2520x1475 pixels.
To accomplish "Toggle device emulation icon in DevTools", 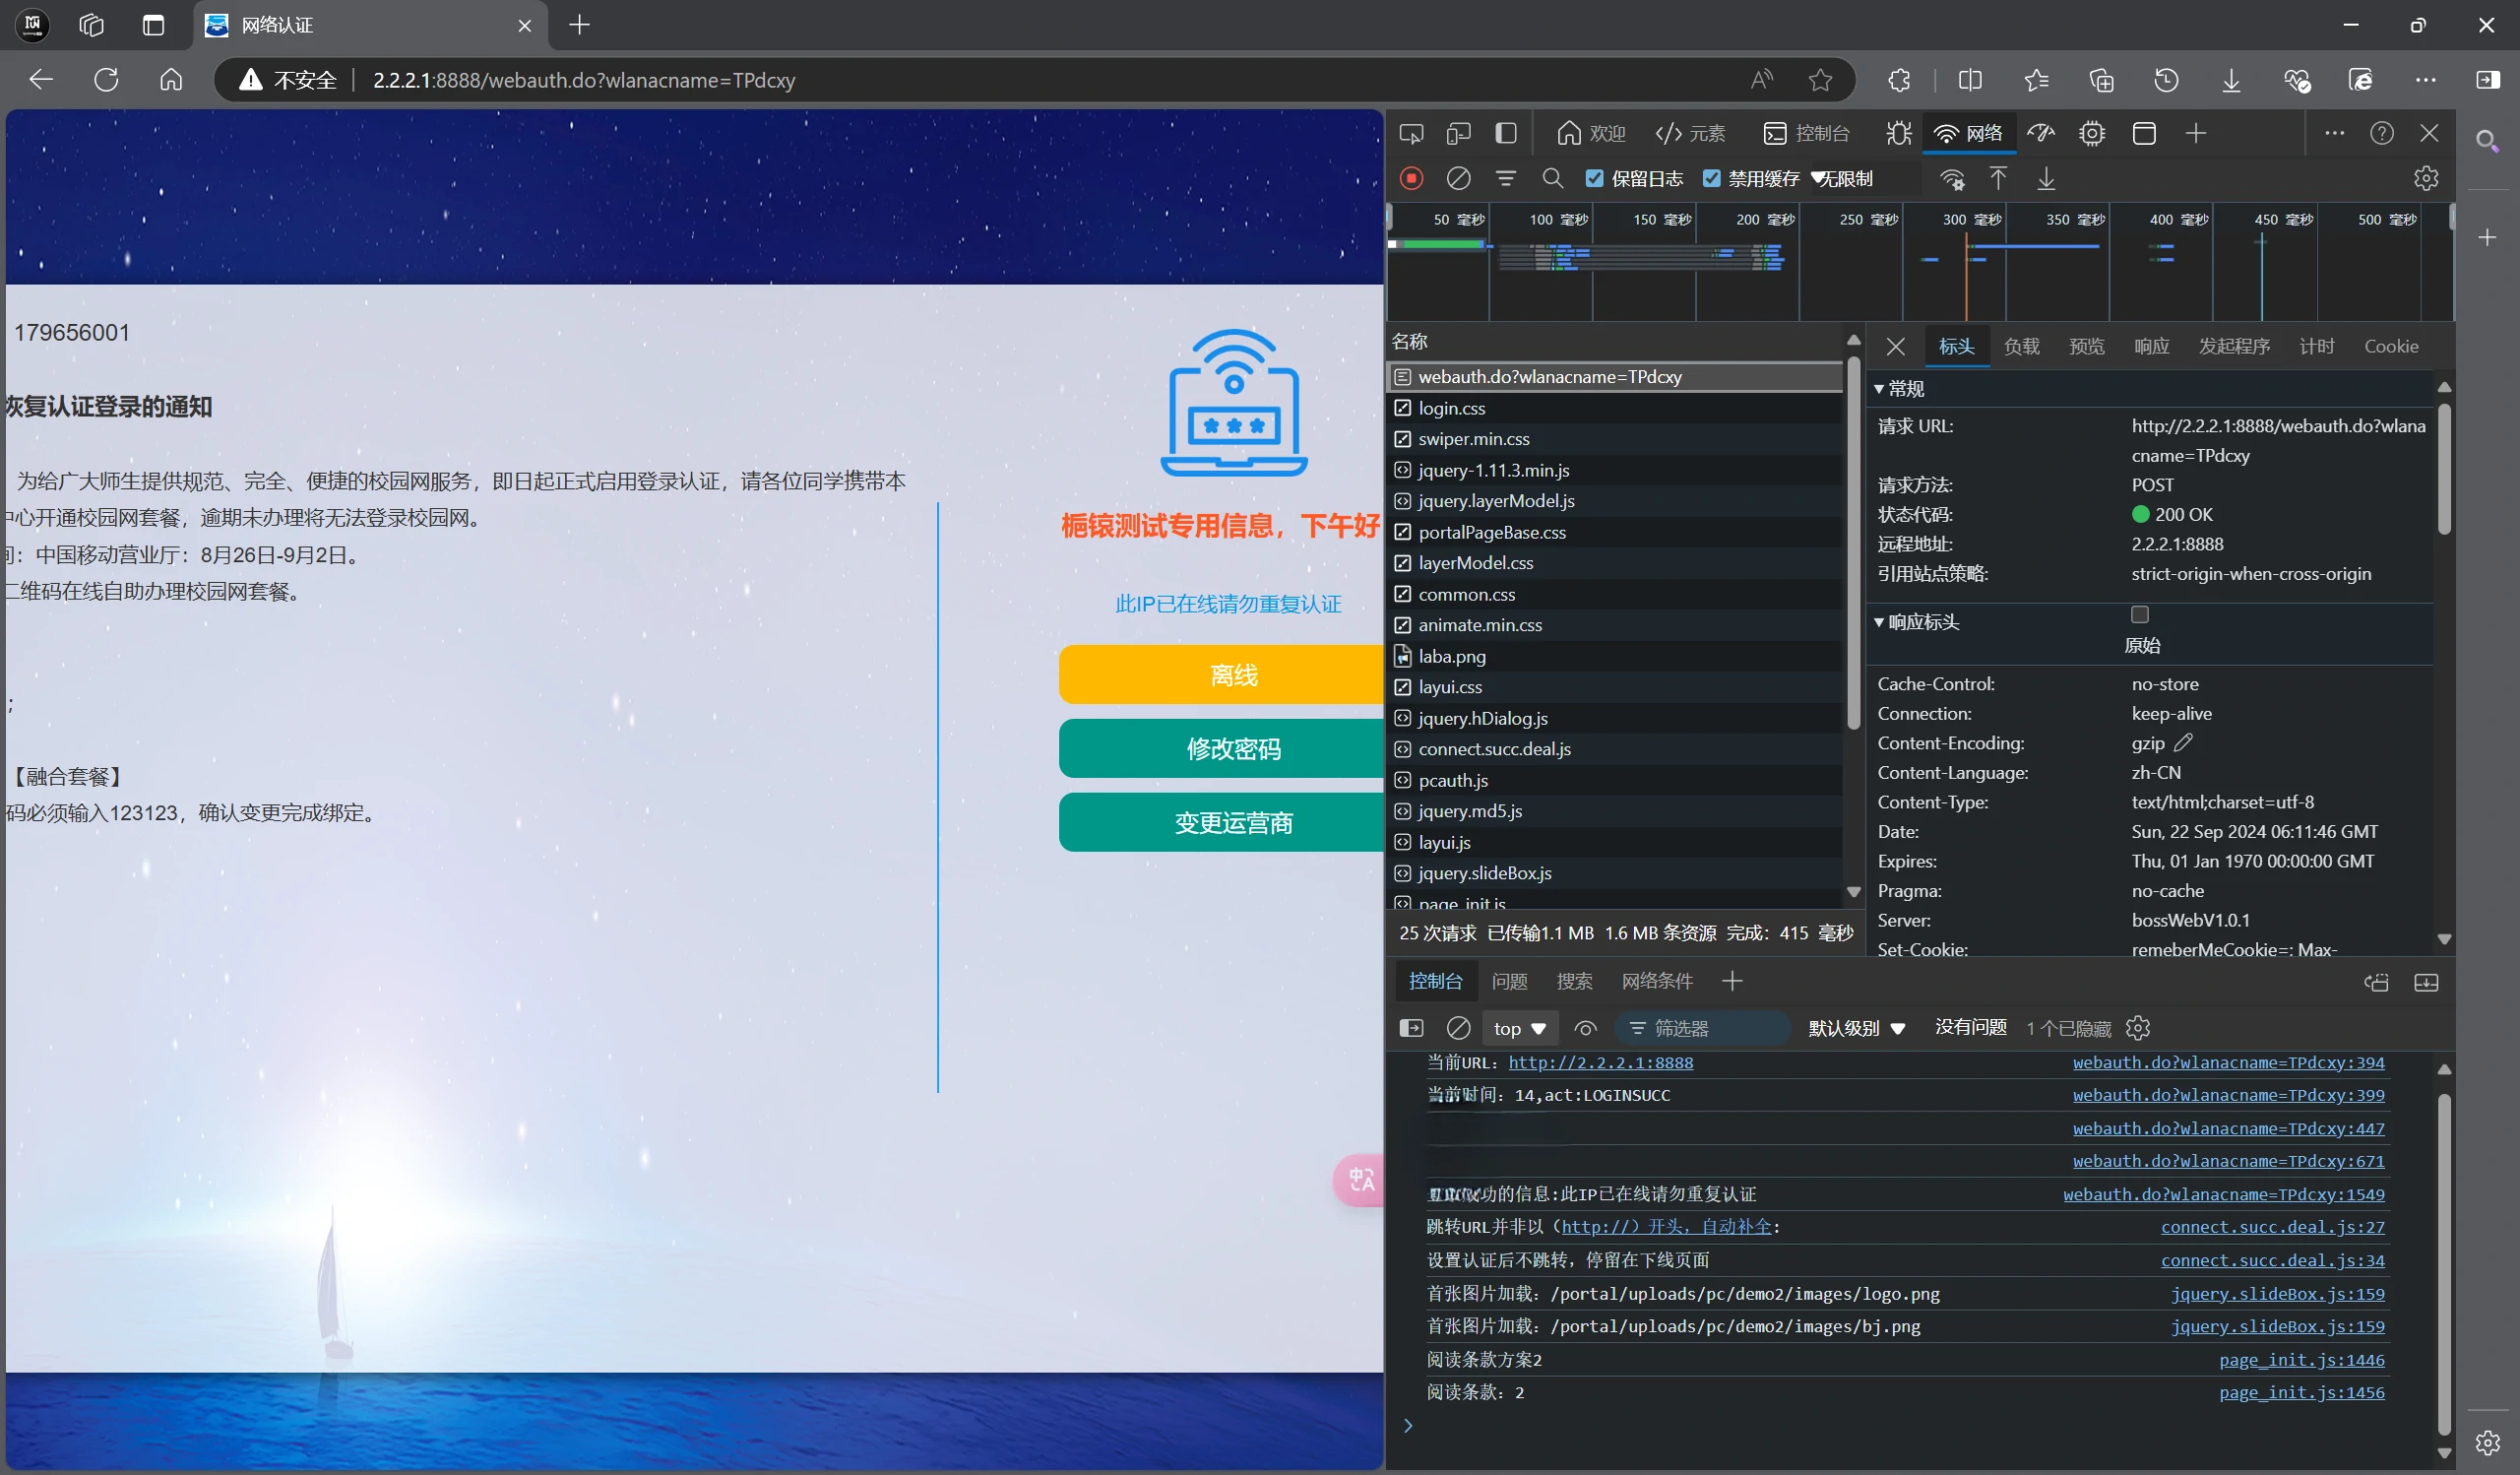I will pos(1458,133).
